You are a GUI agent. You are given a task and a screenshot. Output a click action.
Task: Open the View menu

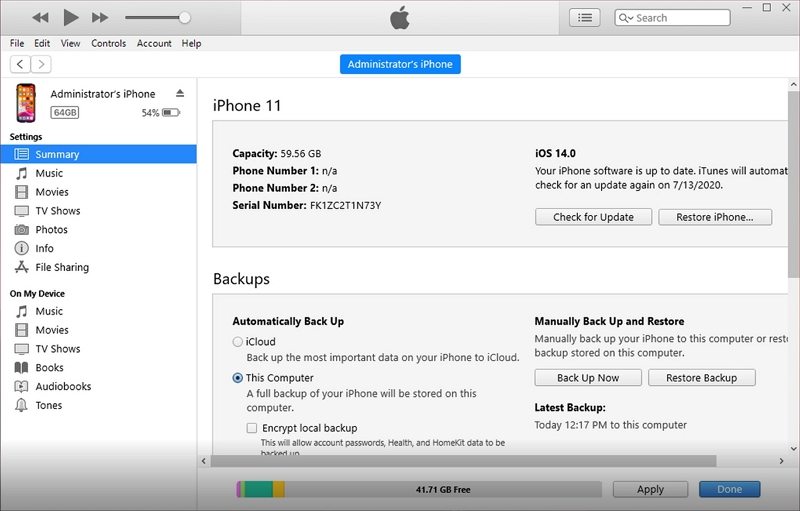point(70,43)
